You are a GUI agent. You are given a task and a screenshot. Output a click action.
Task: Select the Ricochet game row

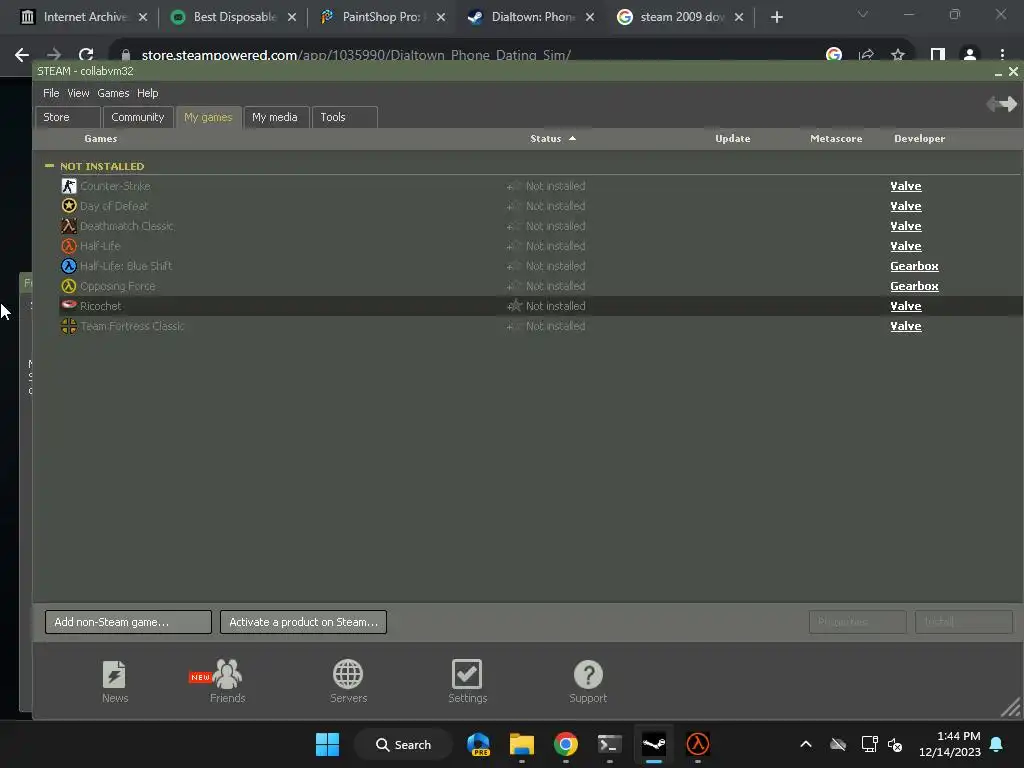click(540, 306)
